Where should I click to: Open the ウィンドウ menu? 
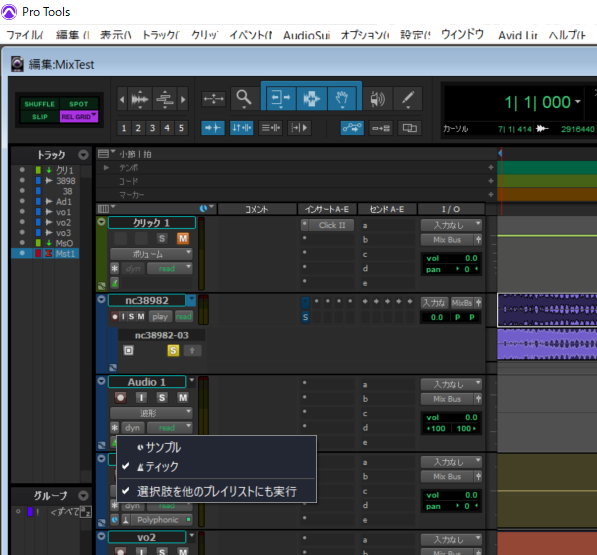pyautogui.click(x=462, y=35)
